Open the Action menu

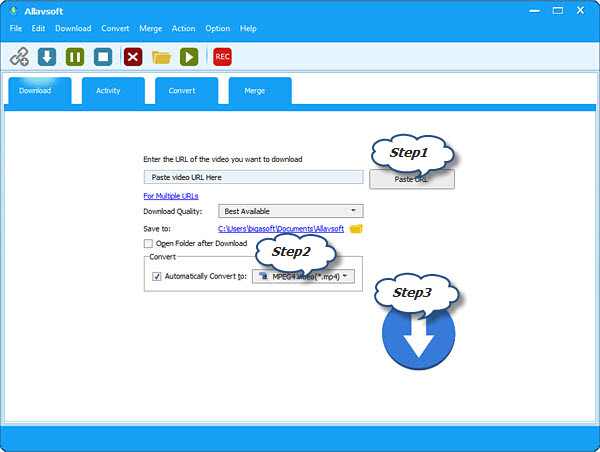[x=183, y=28]
